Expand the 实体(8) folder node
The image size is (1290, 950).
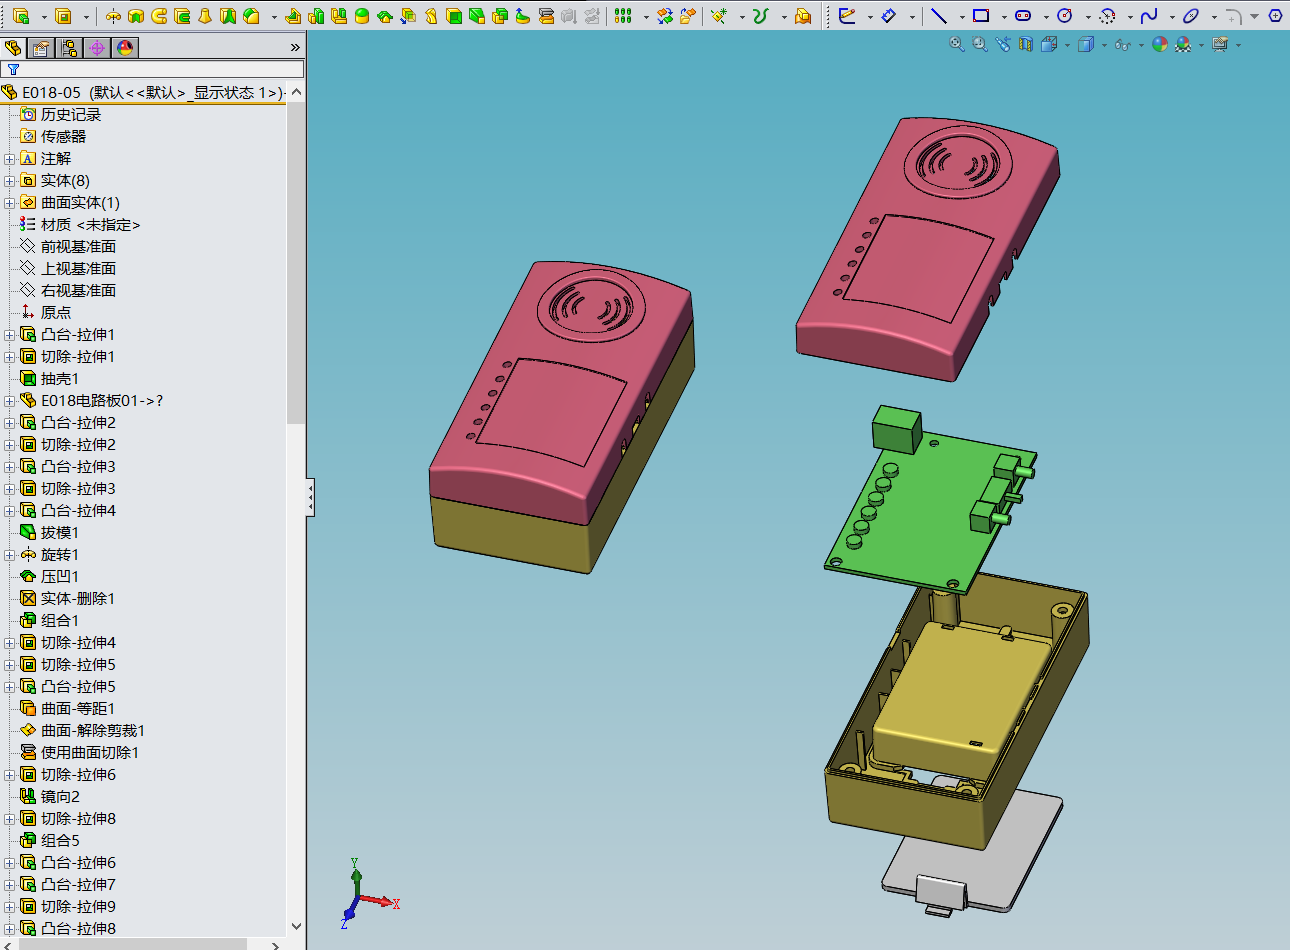pyautogui.click(x=9, y=181)
